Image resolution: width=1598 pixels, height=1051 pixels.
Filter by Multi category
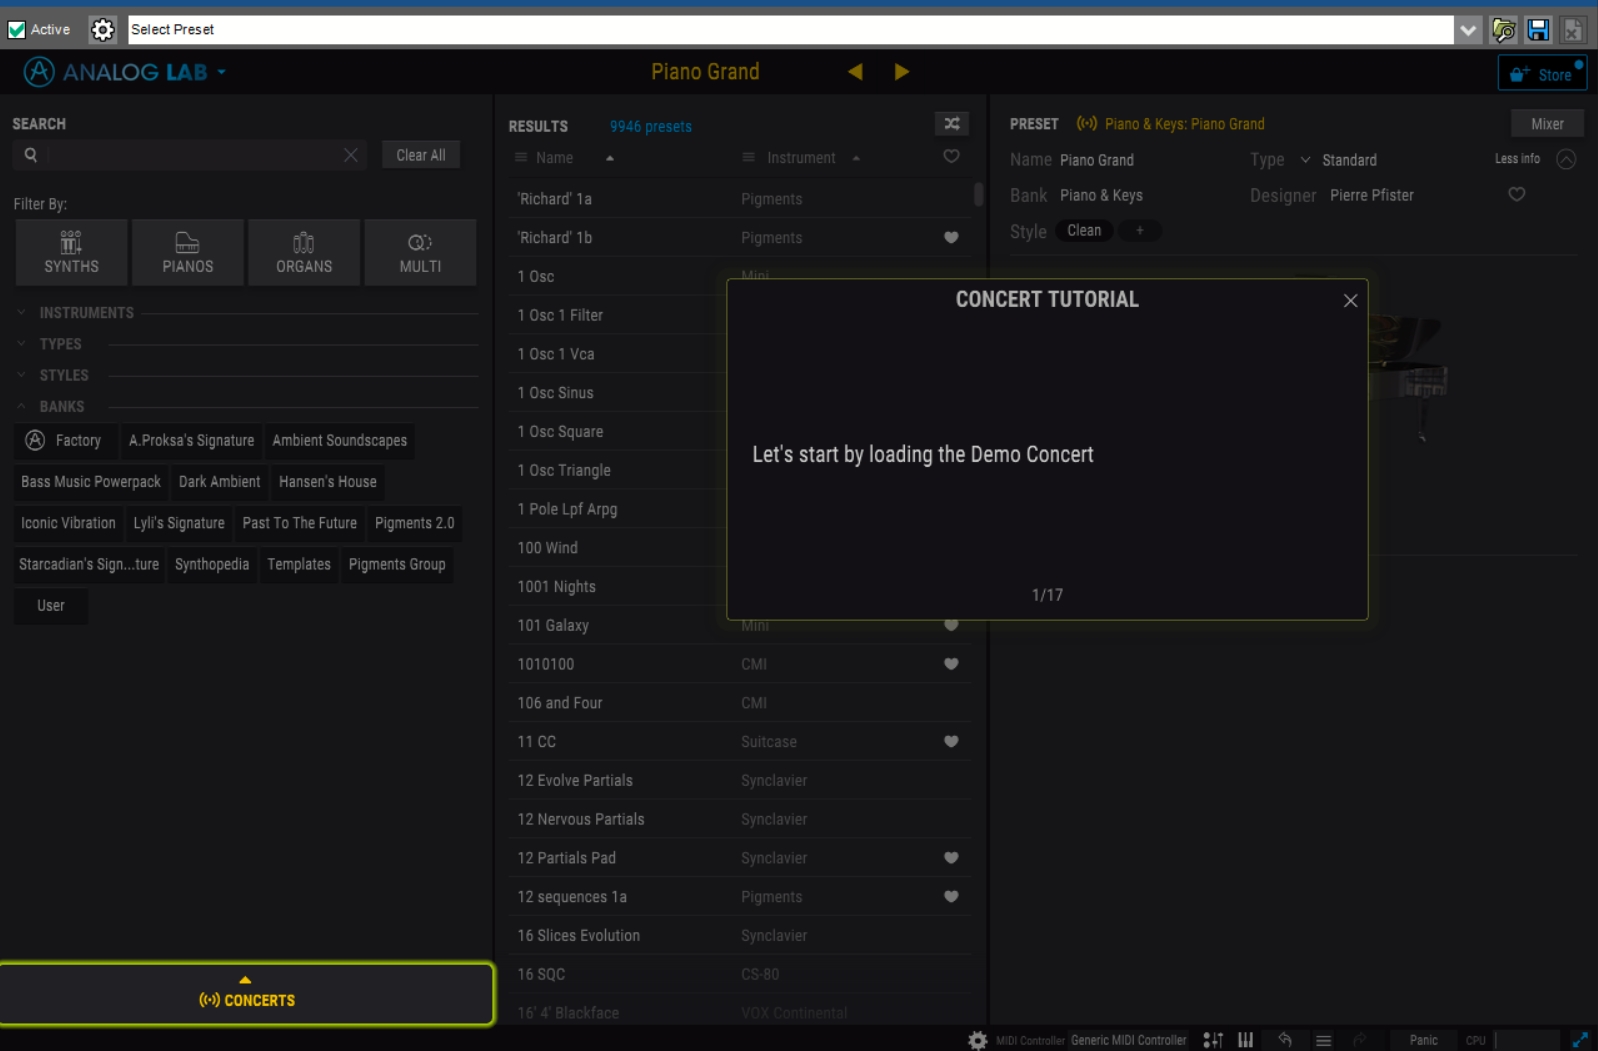pyautogui.click(x=420, y=252)
